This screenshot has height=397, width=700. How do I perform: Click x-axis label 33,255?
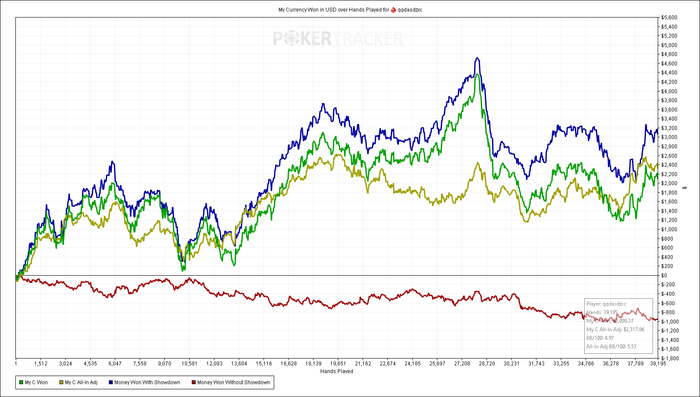pyautogui.click(x=561, y=364)
